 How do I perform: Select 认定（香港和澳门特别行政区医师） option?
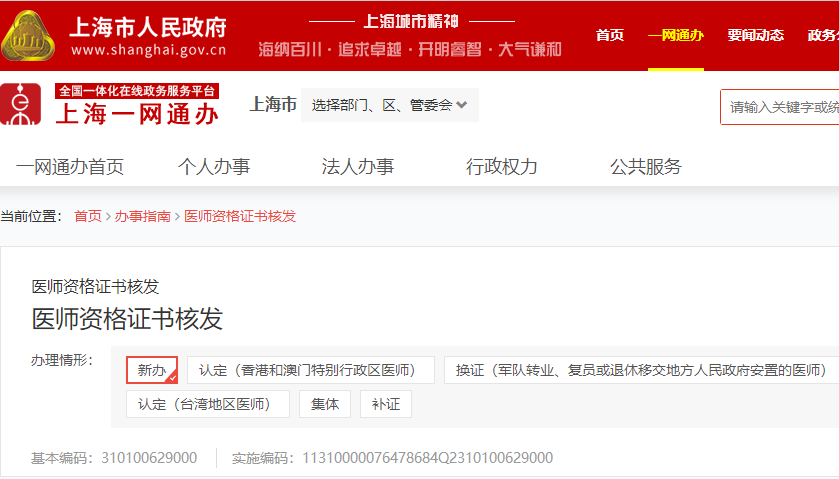[310, 370]
